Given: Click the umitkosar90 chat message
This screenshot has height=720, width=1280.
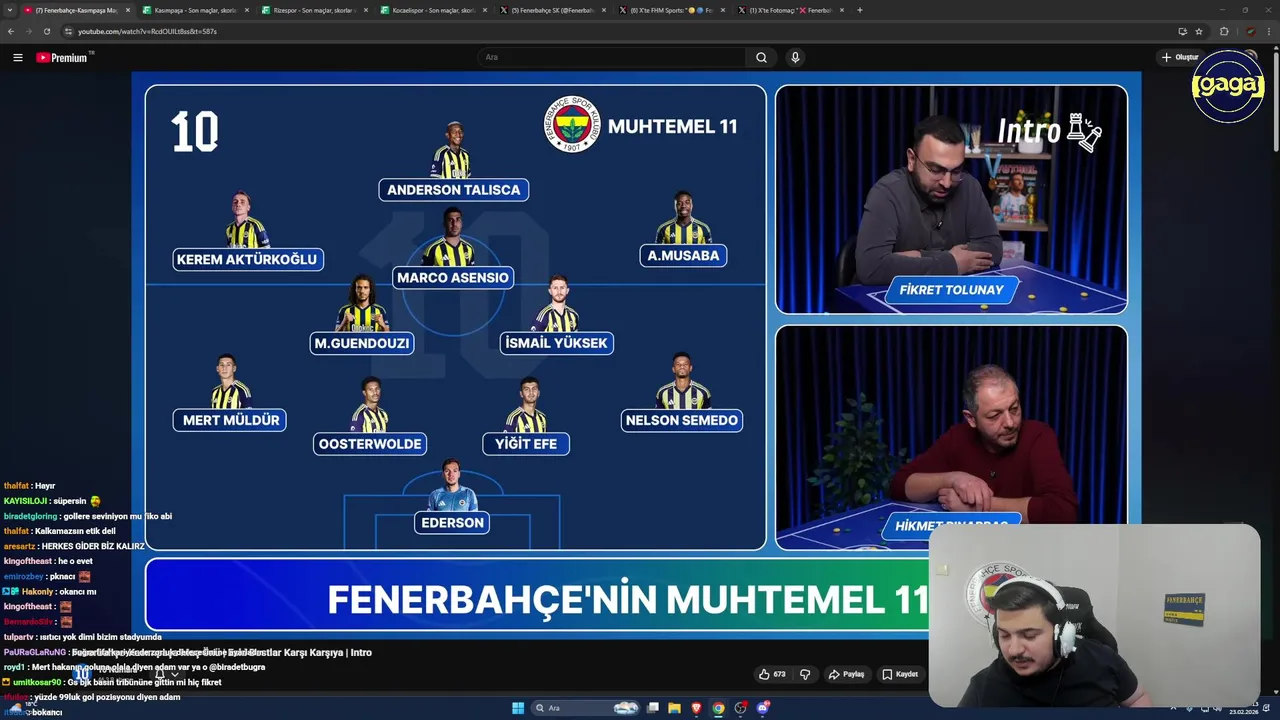Looking at the screenshot, I should pyautogui.click(x=112, y=682).
